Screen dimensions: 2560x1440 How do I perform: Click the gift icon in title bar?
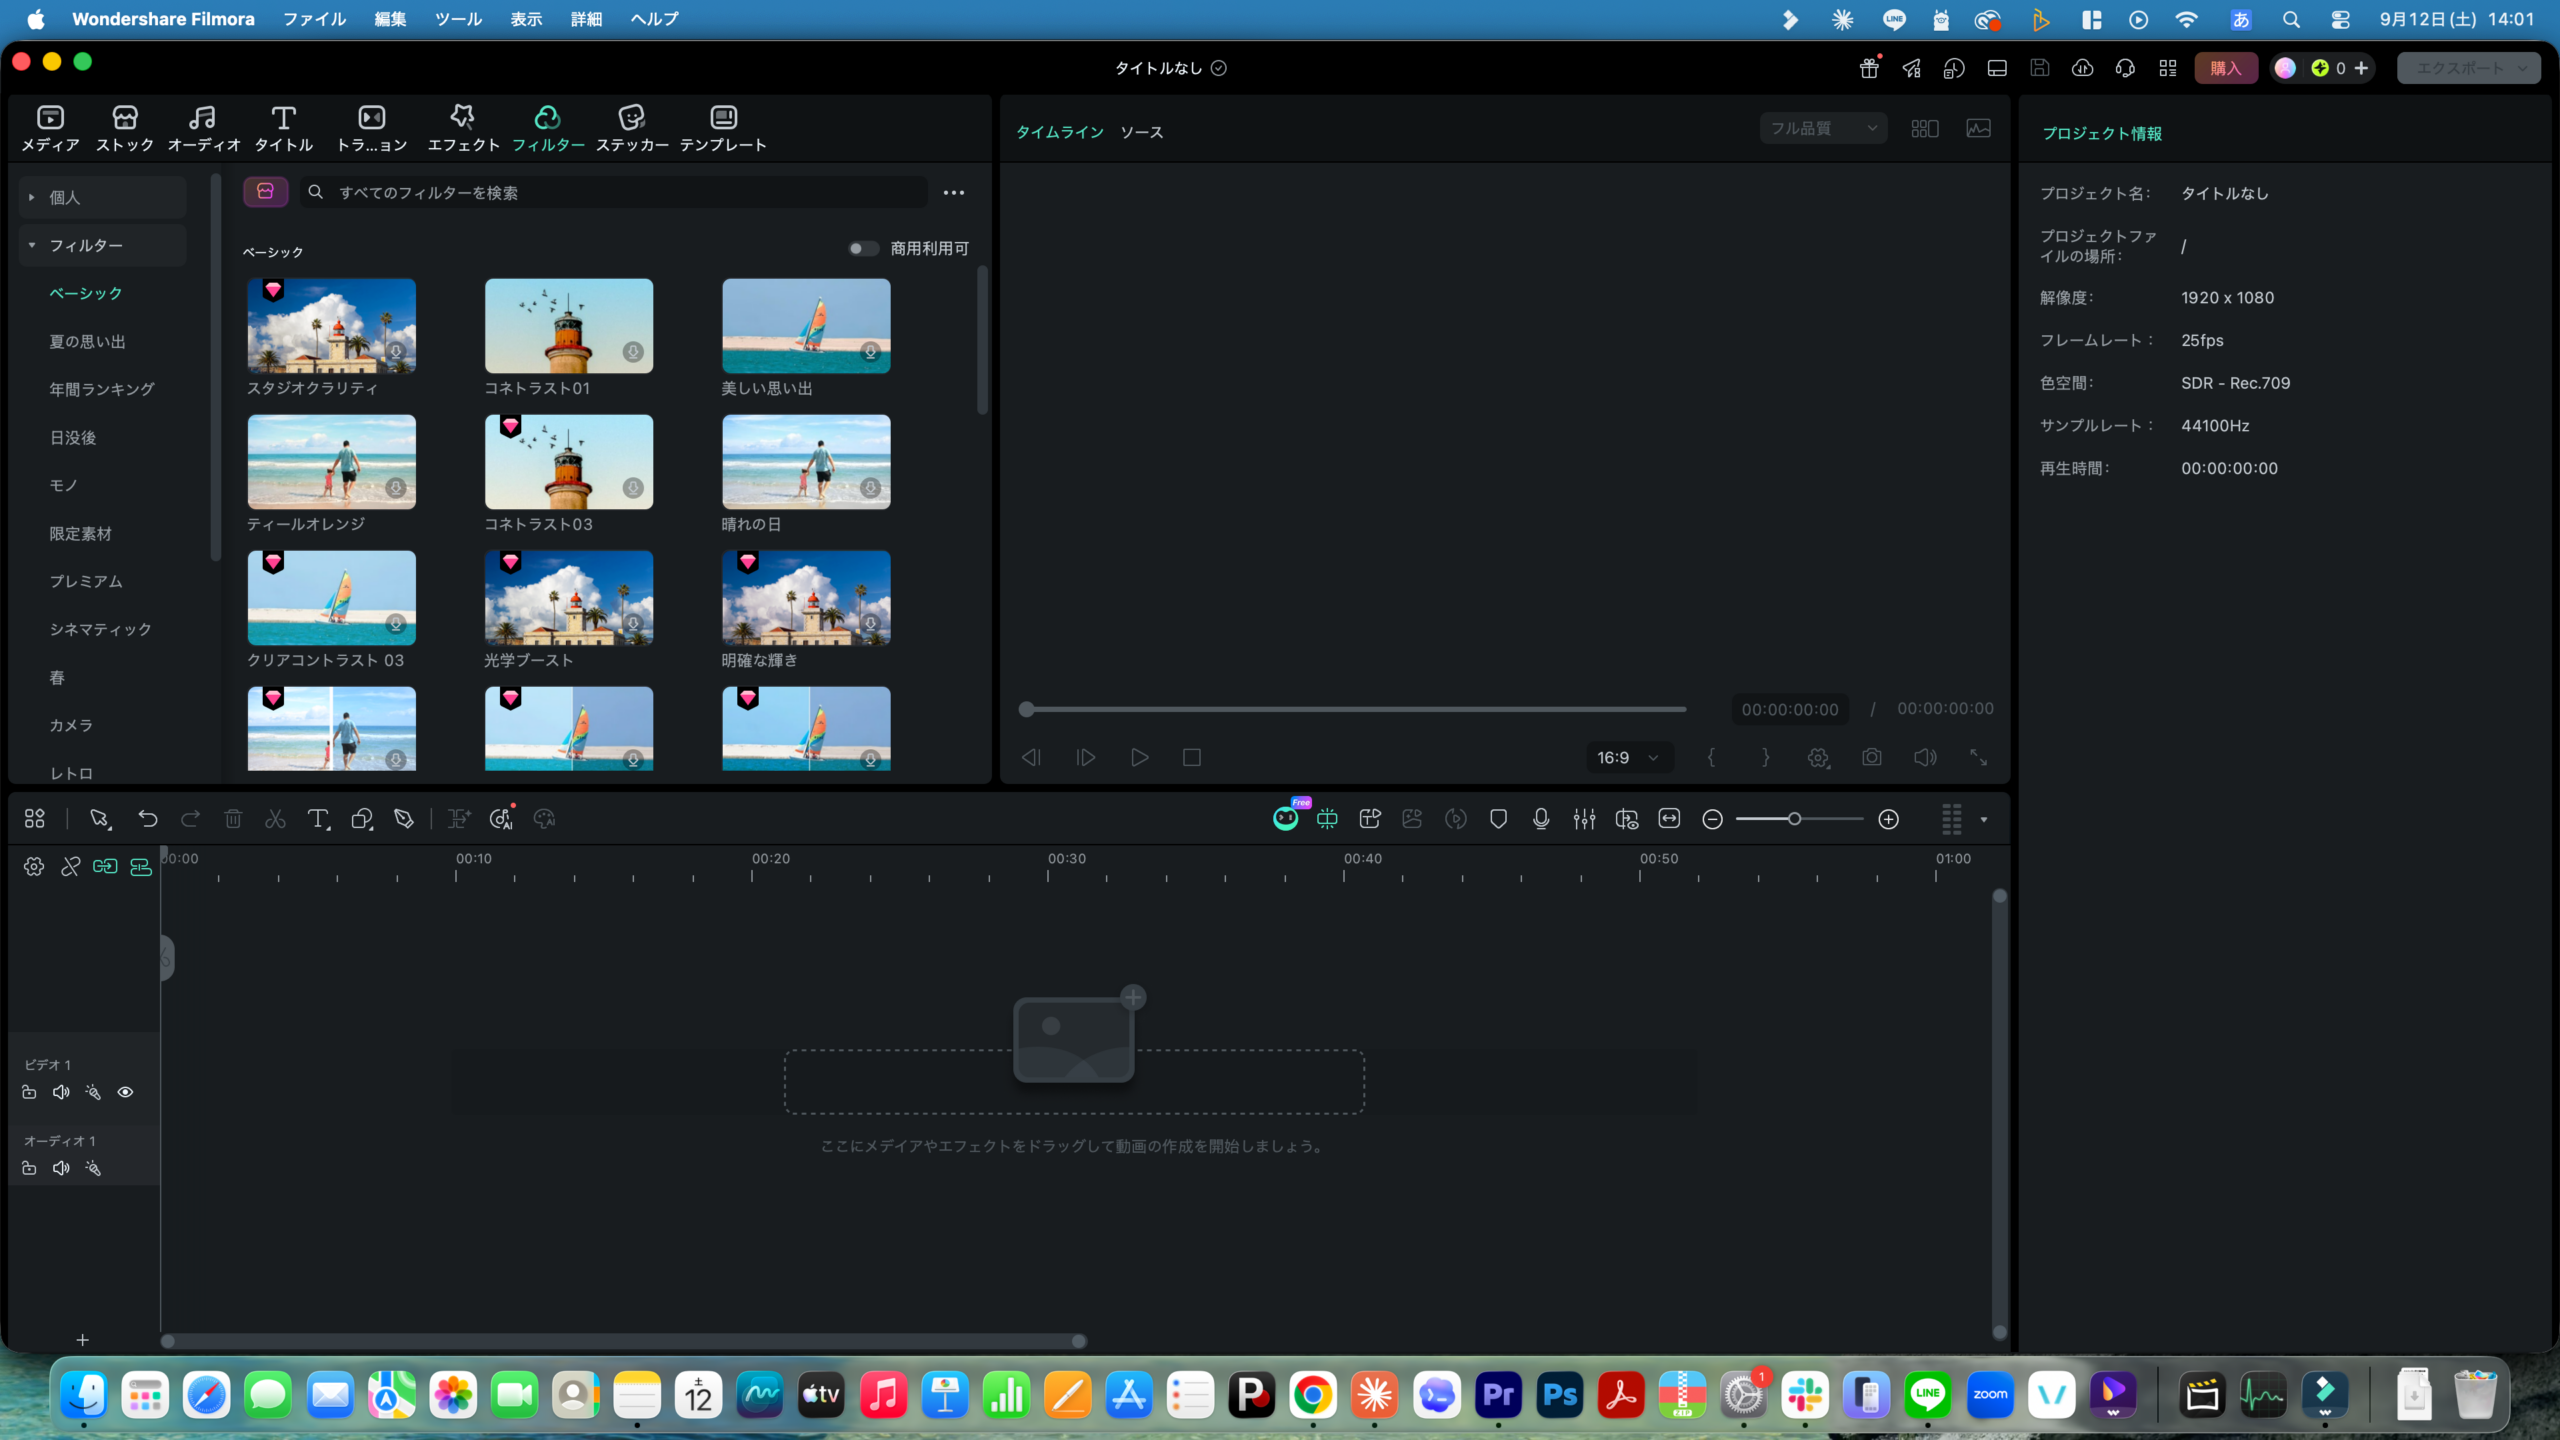tap(1869, 68)
